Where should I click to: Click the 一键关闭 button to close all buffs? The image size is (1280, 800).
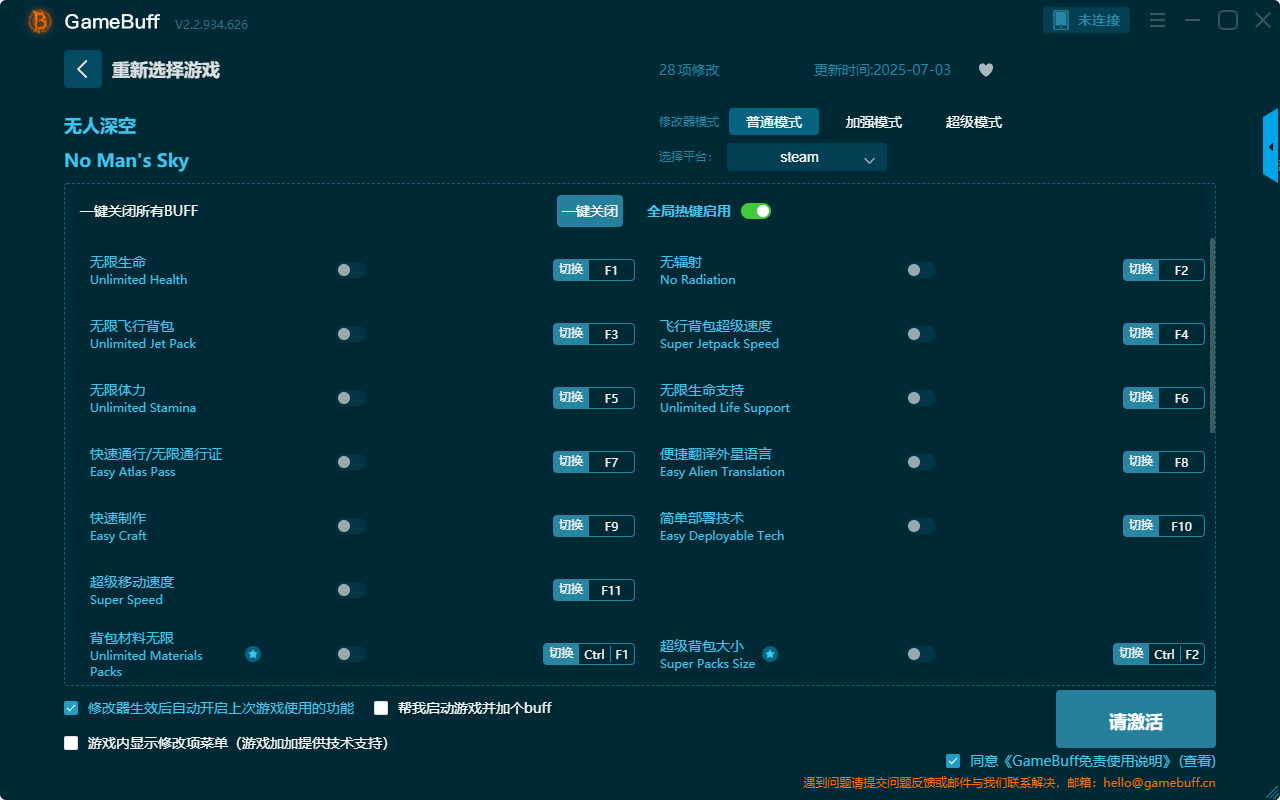click(x=589, y=211)
